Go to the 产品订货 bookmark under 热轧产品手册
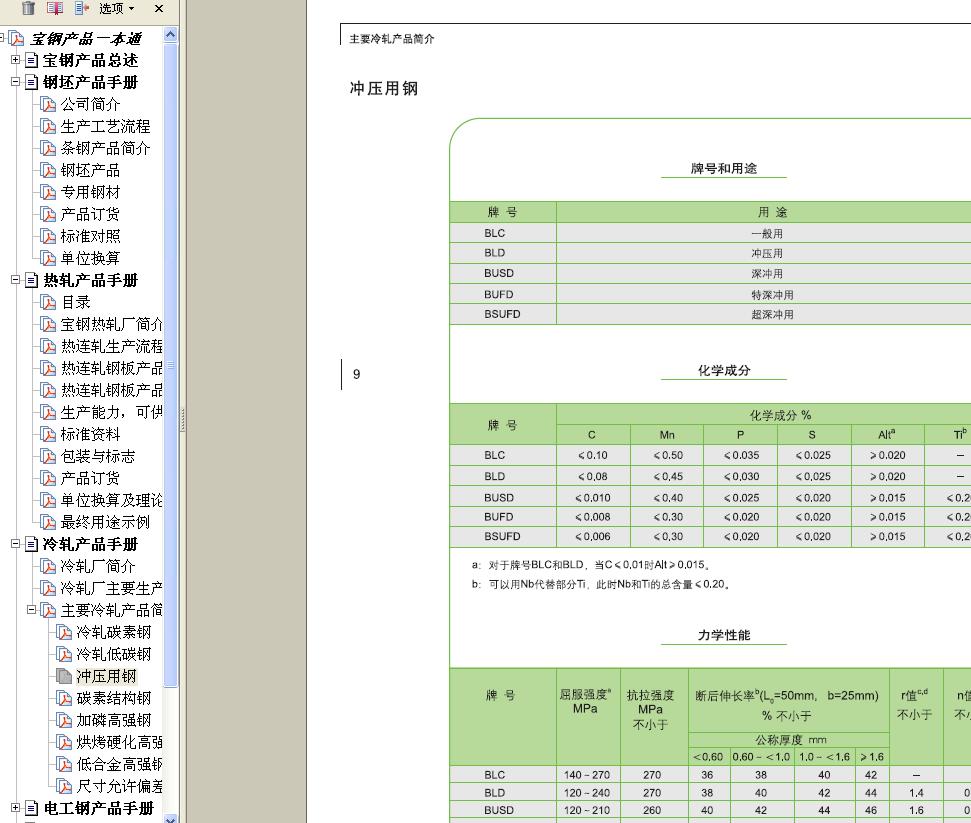The width and height of the screenshot is (971, 823). point(90,478)
